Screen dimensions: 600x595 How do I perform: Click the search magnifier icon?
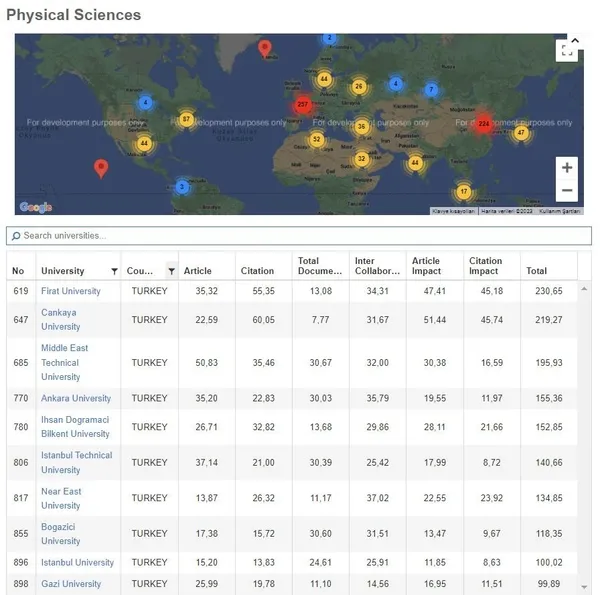(16, 236)
